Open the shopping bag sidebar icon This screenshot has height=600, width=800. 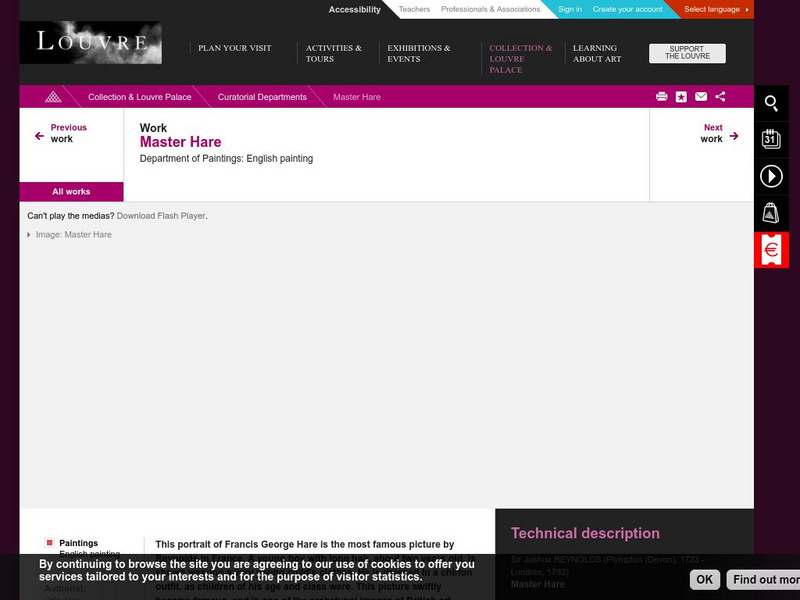point(771,213)
